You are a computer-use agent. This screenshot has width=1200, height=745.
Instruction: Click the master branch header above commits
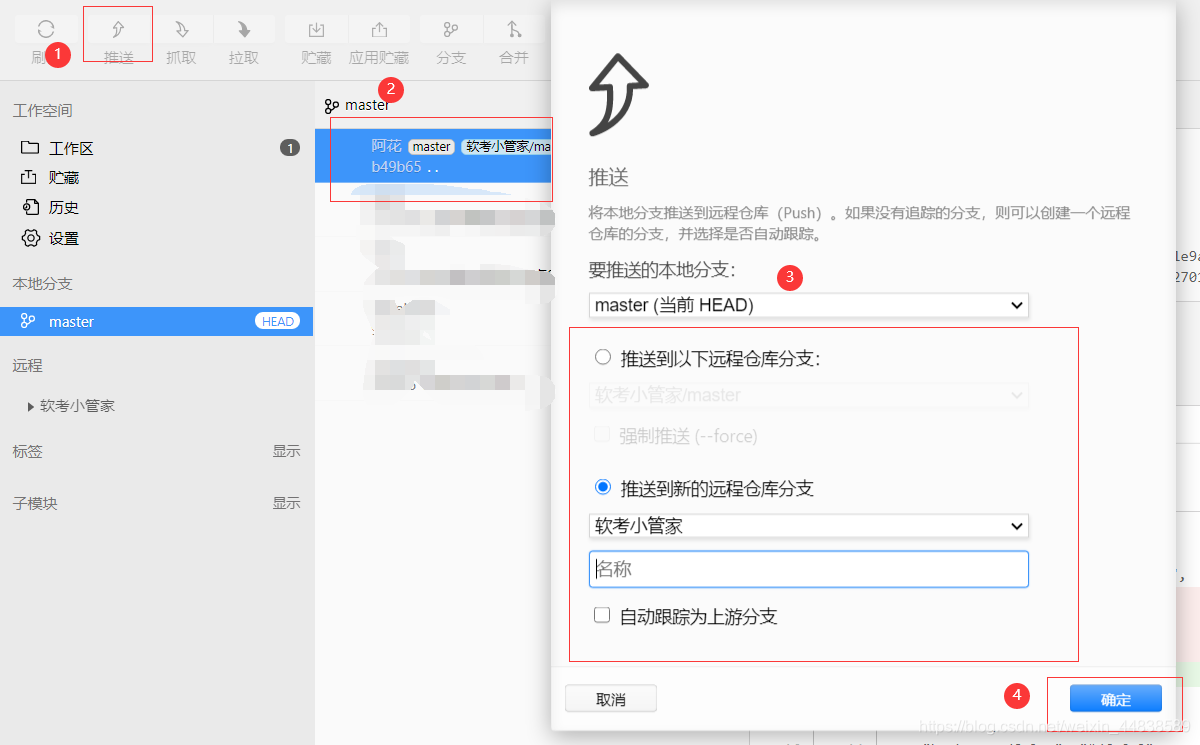pos(357,105)
